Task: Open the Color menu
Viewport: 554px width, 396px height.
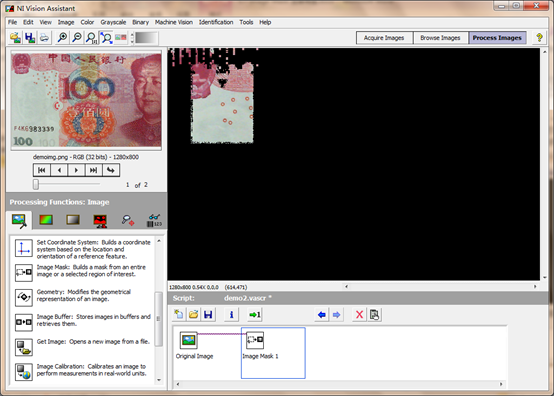Action: click(87, 22)
